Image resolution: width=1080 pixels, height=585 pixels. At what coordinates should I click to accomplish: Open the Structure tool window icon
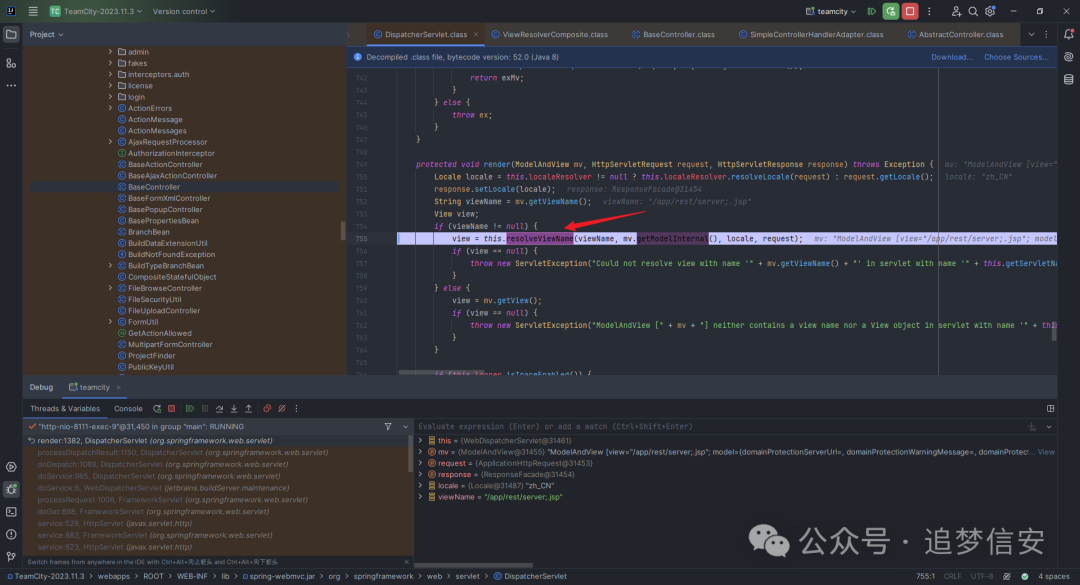pos(11,63)
